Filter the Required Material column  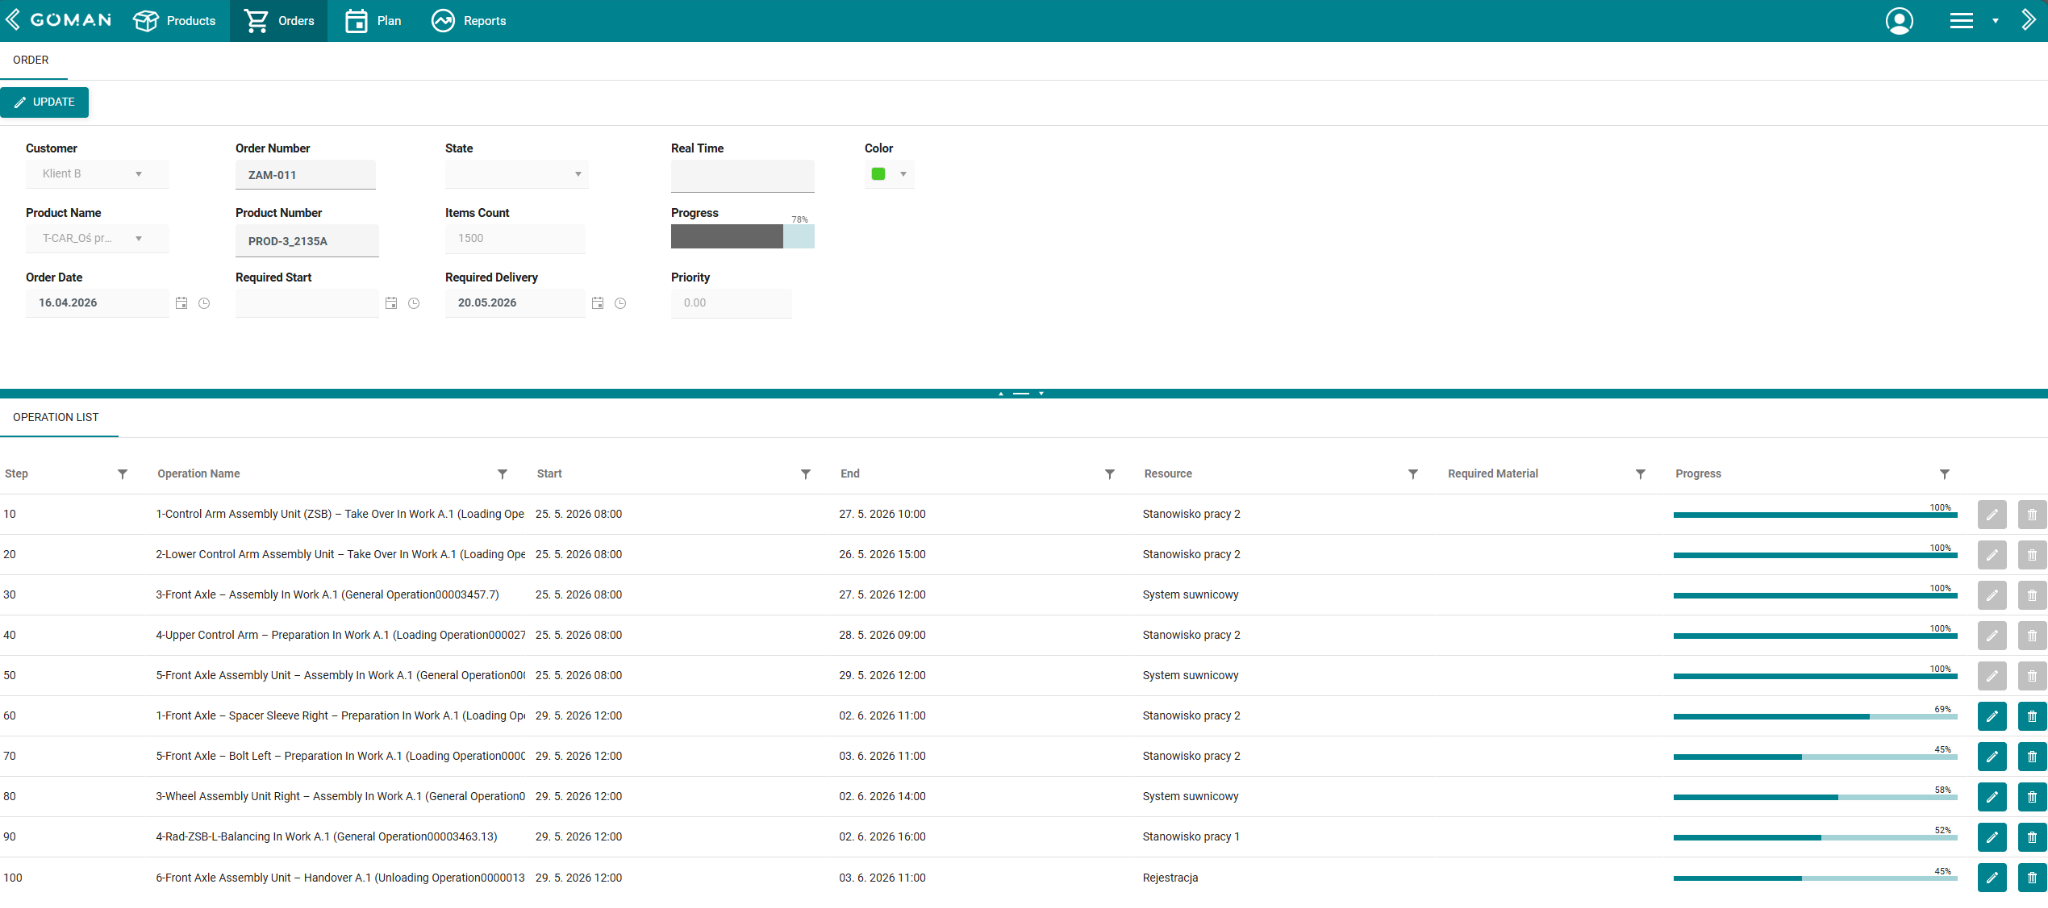click(x=1640, y=474)
